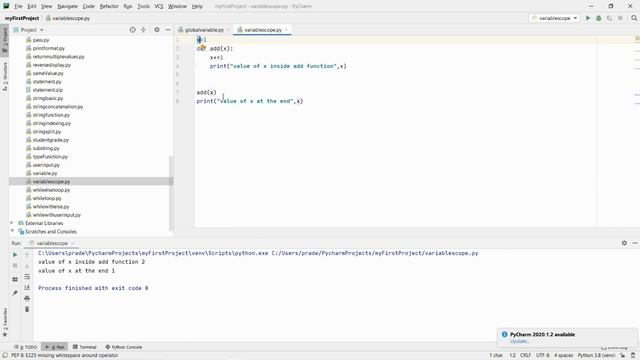This screenshot has width=640, height=360.
Task: Expand External Libraries node
Action: coord(12,223)
